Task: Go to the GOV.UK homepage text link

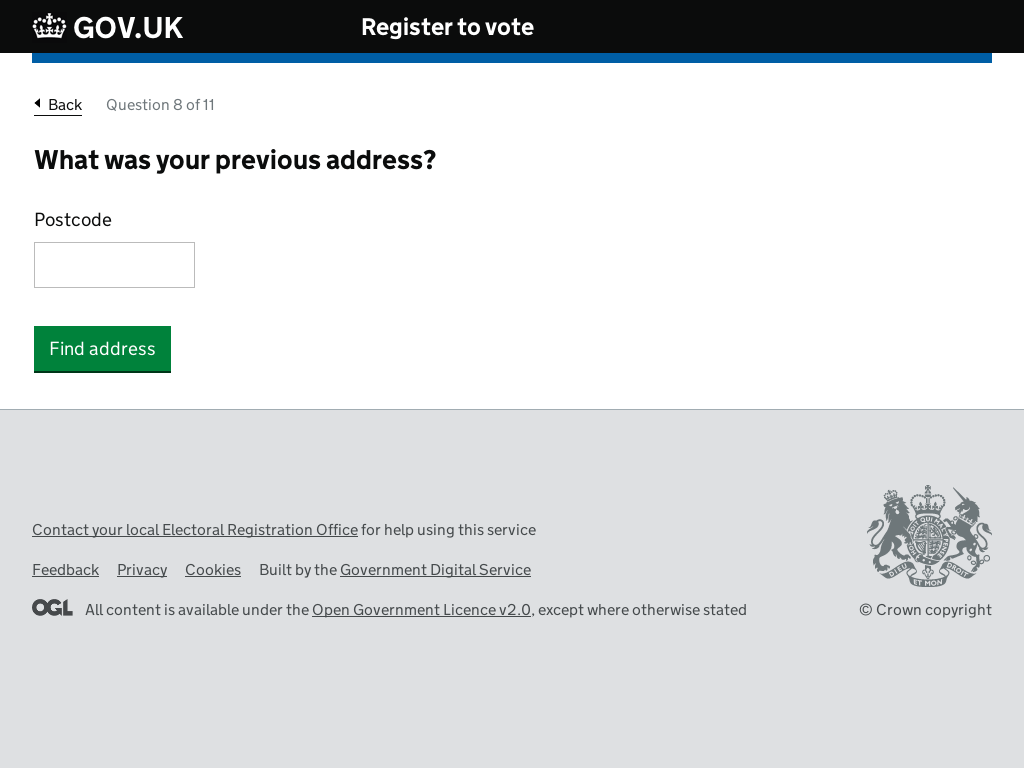Action: (128, 28)
